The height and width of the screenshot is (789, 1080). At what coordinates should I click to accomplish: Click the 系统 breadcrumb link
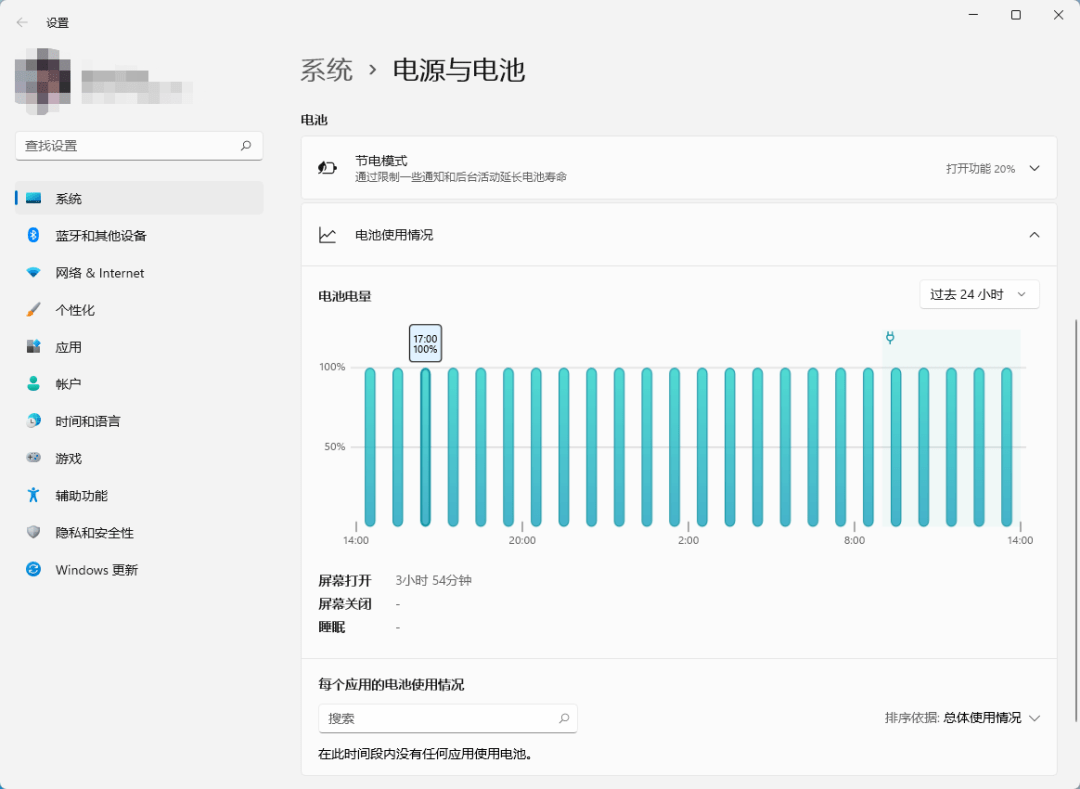327,70
